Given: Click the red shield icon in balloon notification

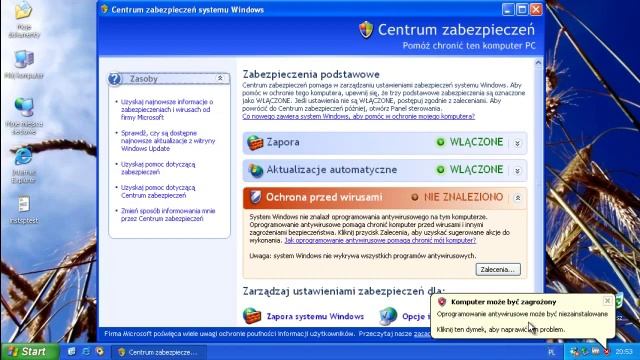Looking at the screenshot, I should [442, 302].
